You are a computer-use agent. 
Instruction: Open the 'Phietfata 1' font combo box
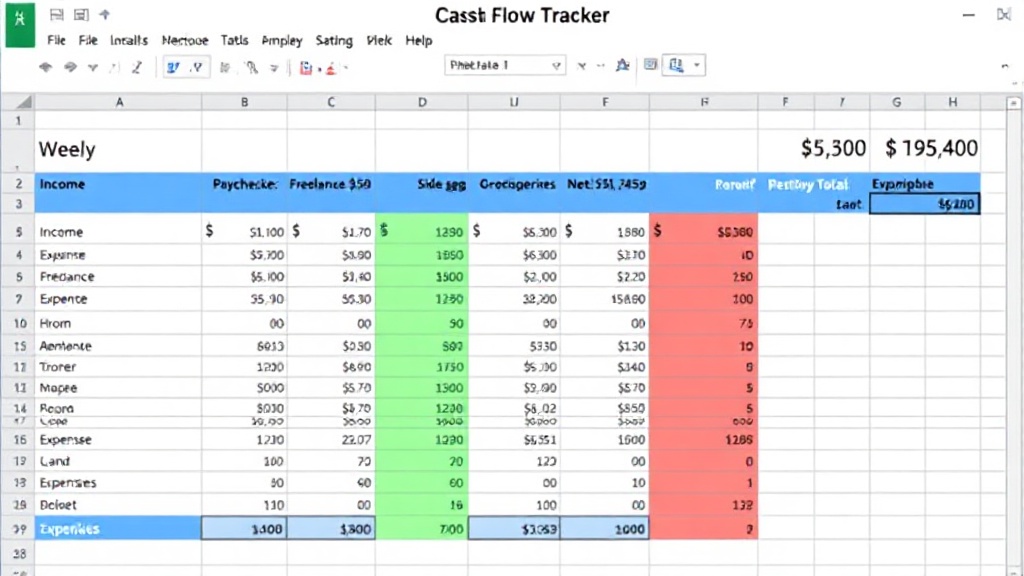tap(505, 65)
